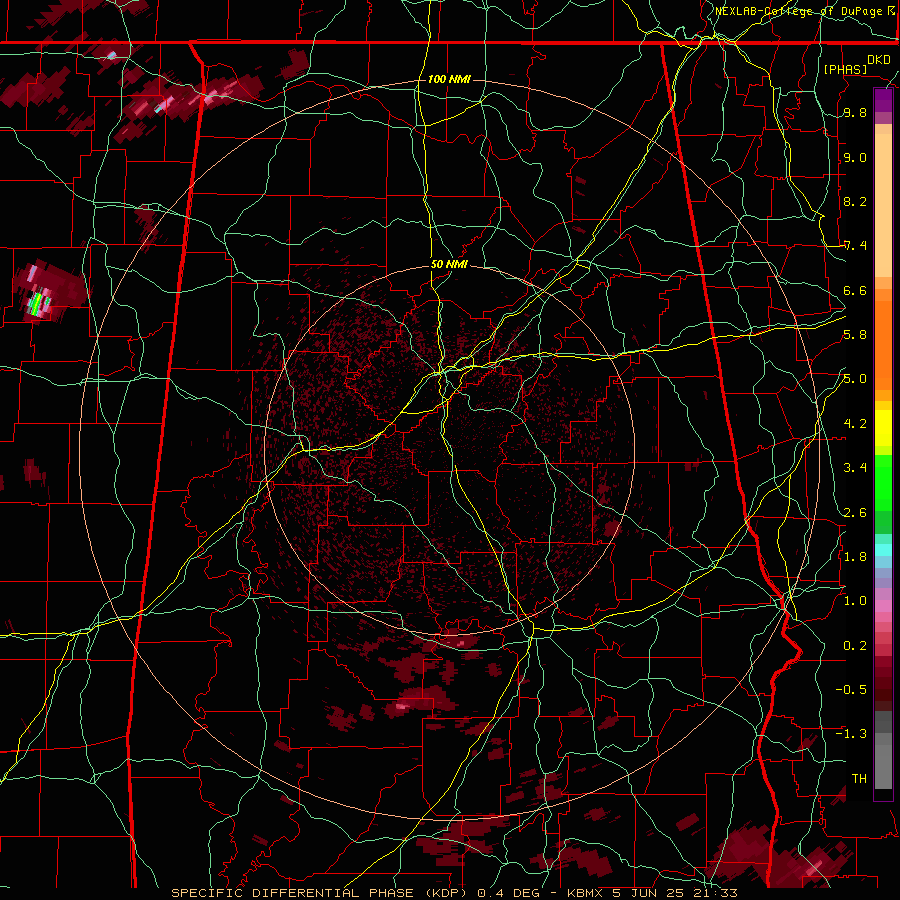This screenshot has height=900, width=900.
Task: Select the 9.0 scale value
Action: 855,158
